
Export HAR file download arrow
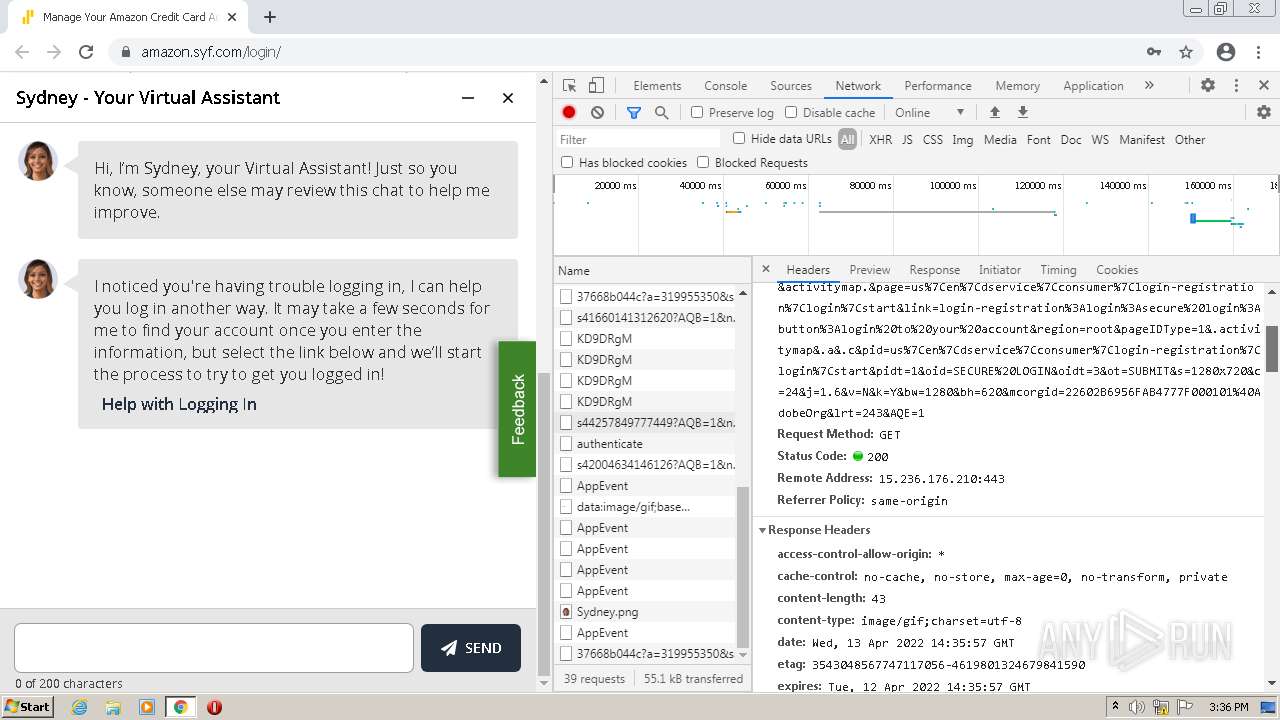click(1022, 113)
